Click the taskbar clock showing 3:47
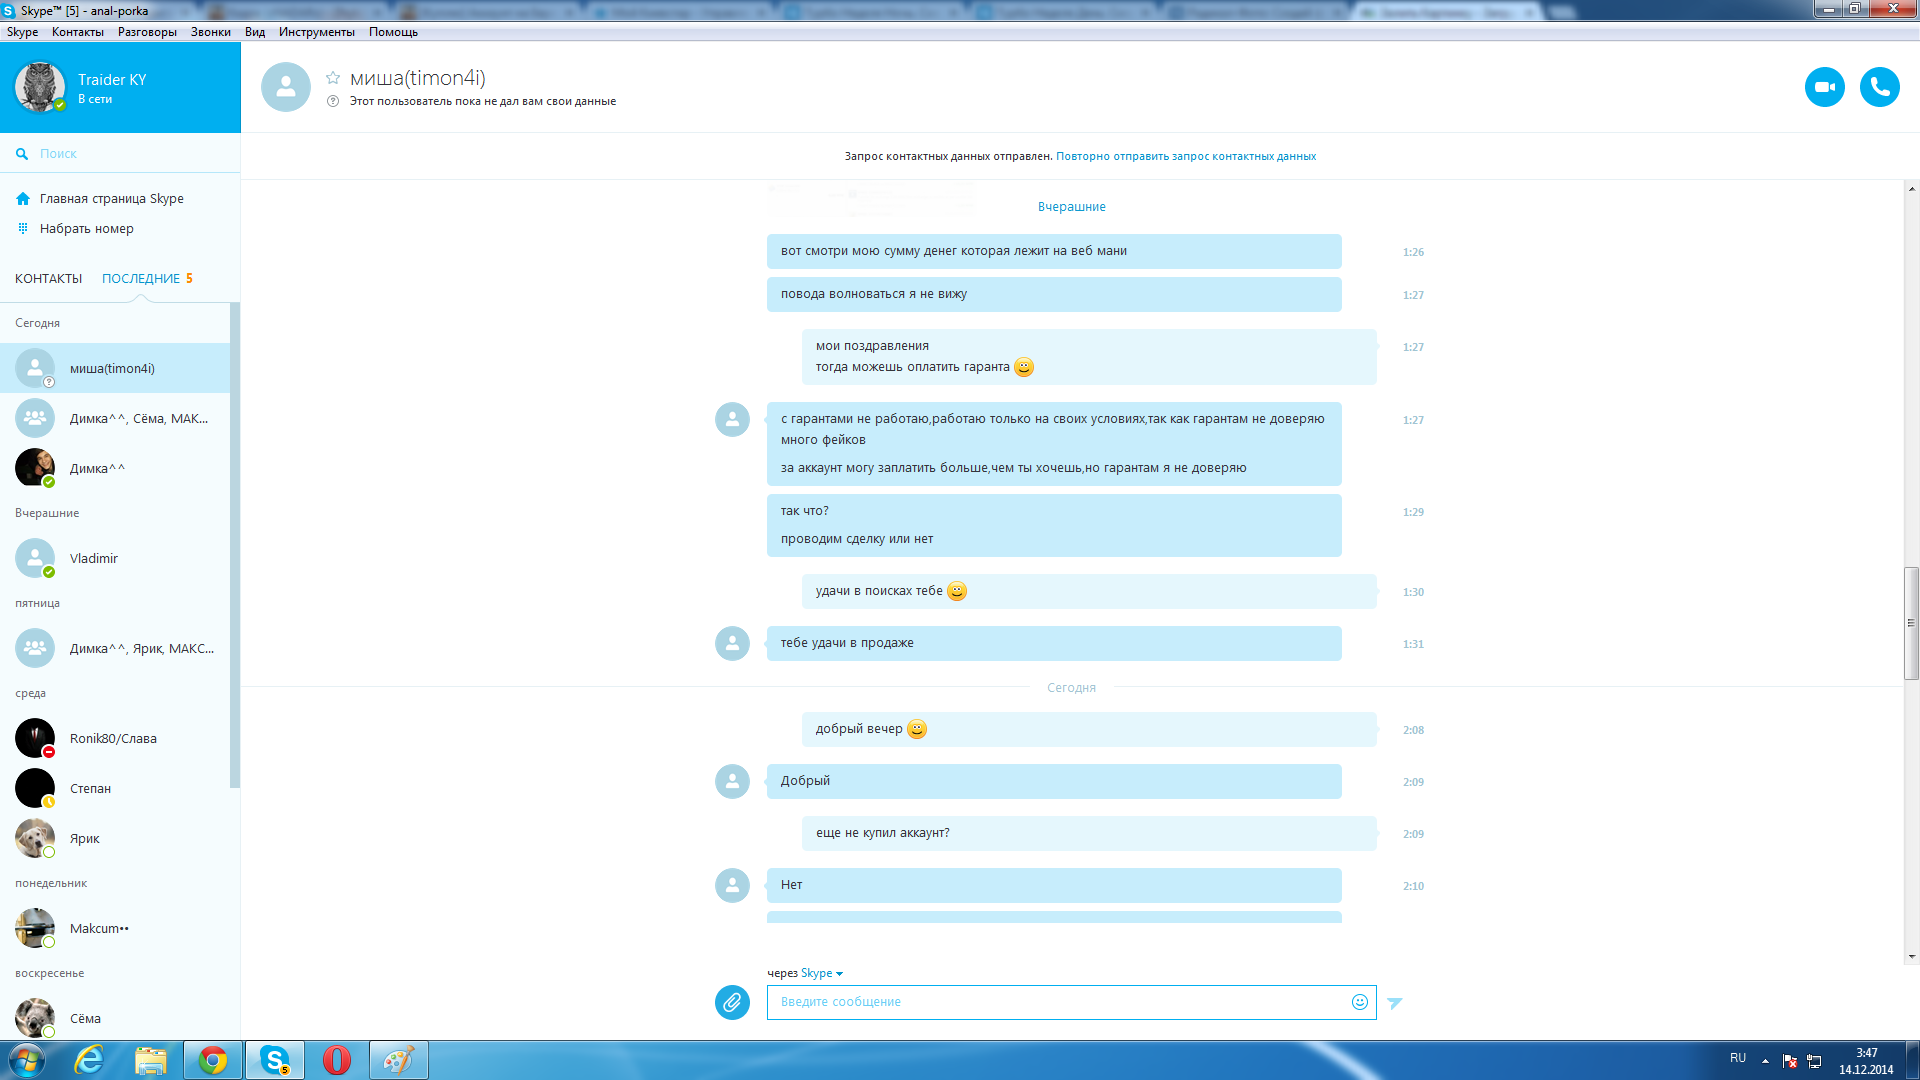The image size is (1920, 1080). point(1866,1061)
